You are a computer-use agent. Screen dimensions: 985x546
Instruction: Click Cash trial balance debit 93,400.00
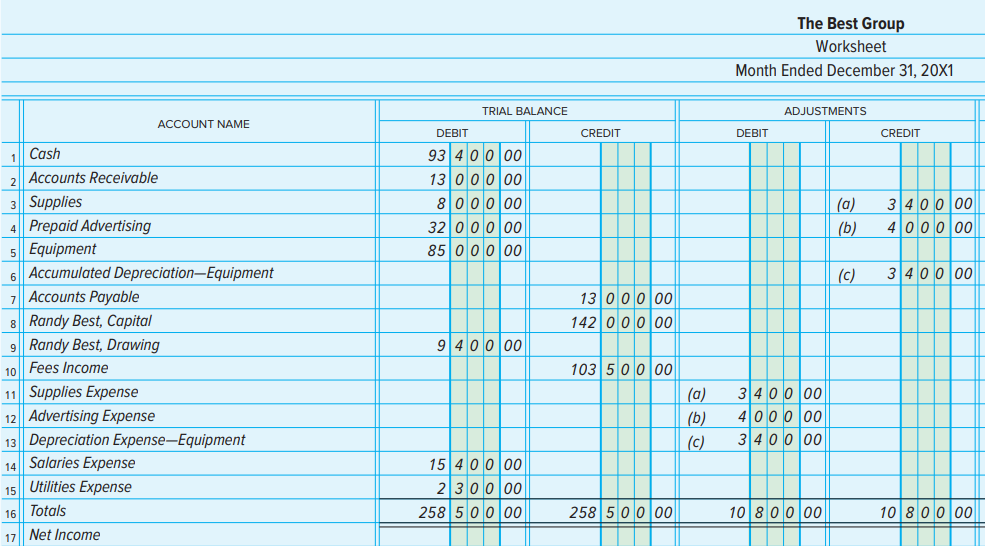click(475, 156)
